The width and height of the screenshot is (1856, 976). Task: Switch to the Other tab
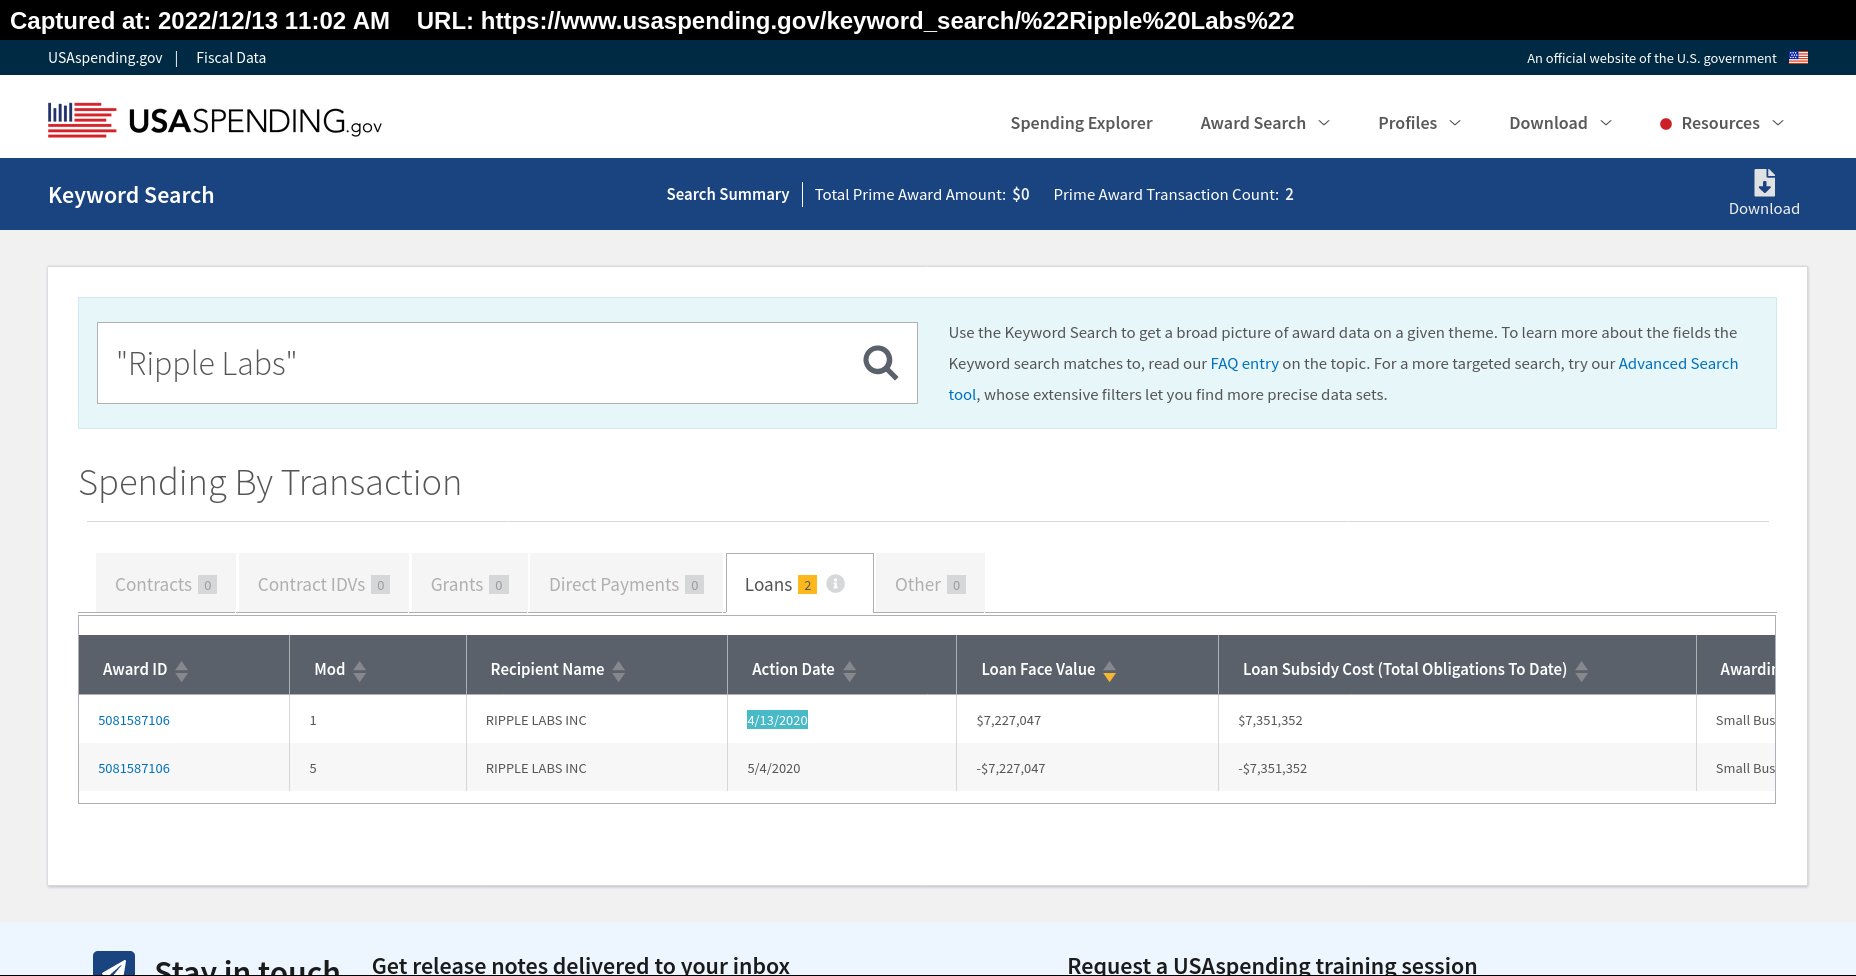coord(930,583)
